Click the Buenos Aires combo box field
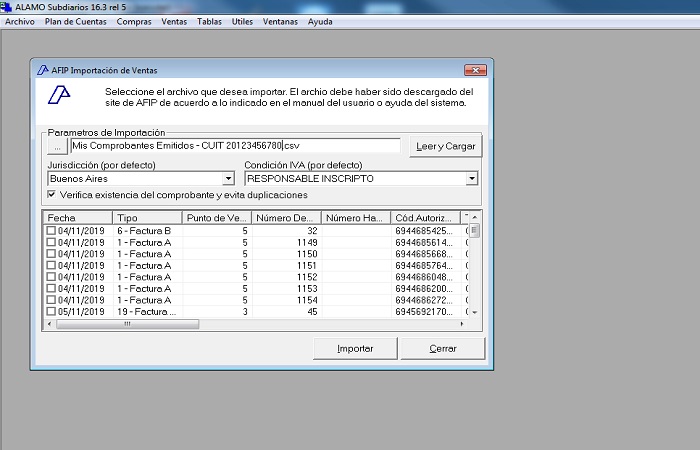This screenshot has height=450, width=700. click(141, 179)
